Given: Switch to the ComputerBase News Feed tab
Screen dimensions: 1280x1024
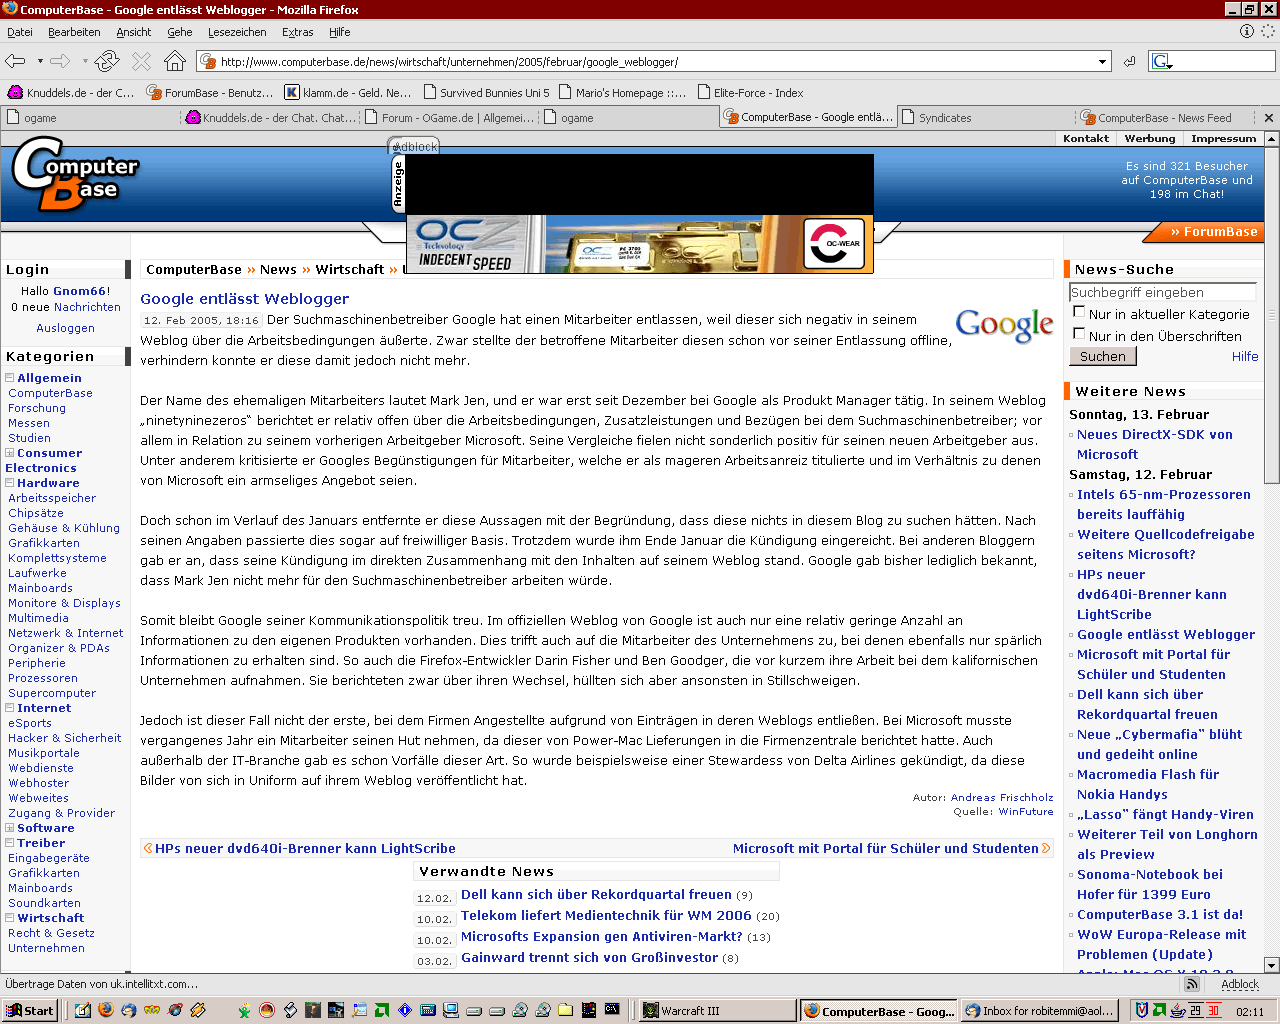Looking at the screenshot, I should click(x=1165, y=118).
